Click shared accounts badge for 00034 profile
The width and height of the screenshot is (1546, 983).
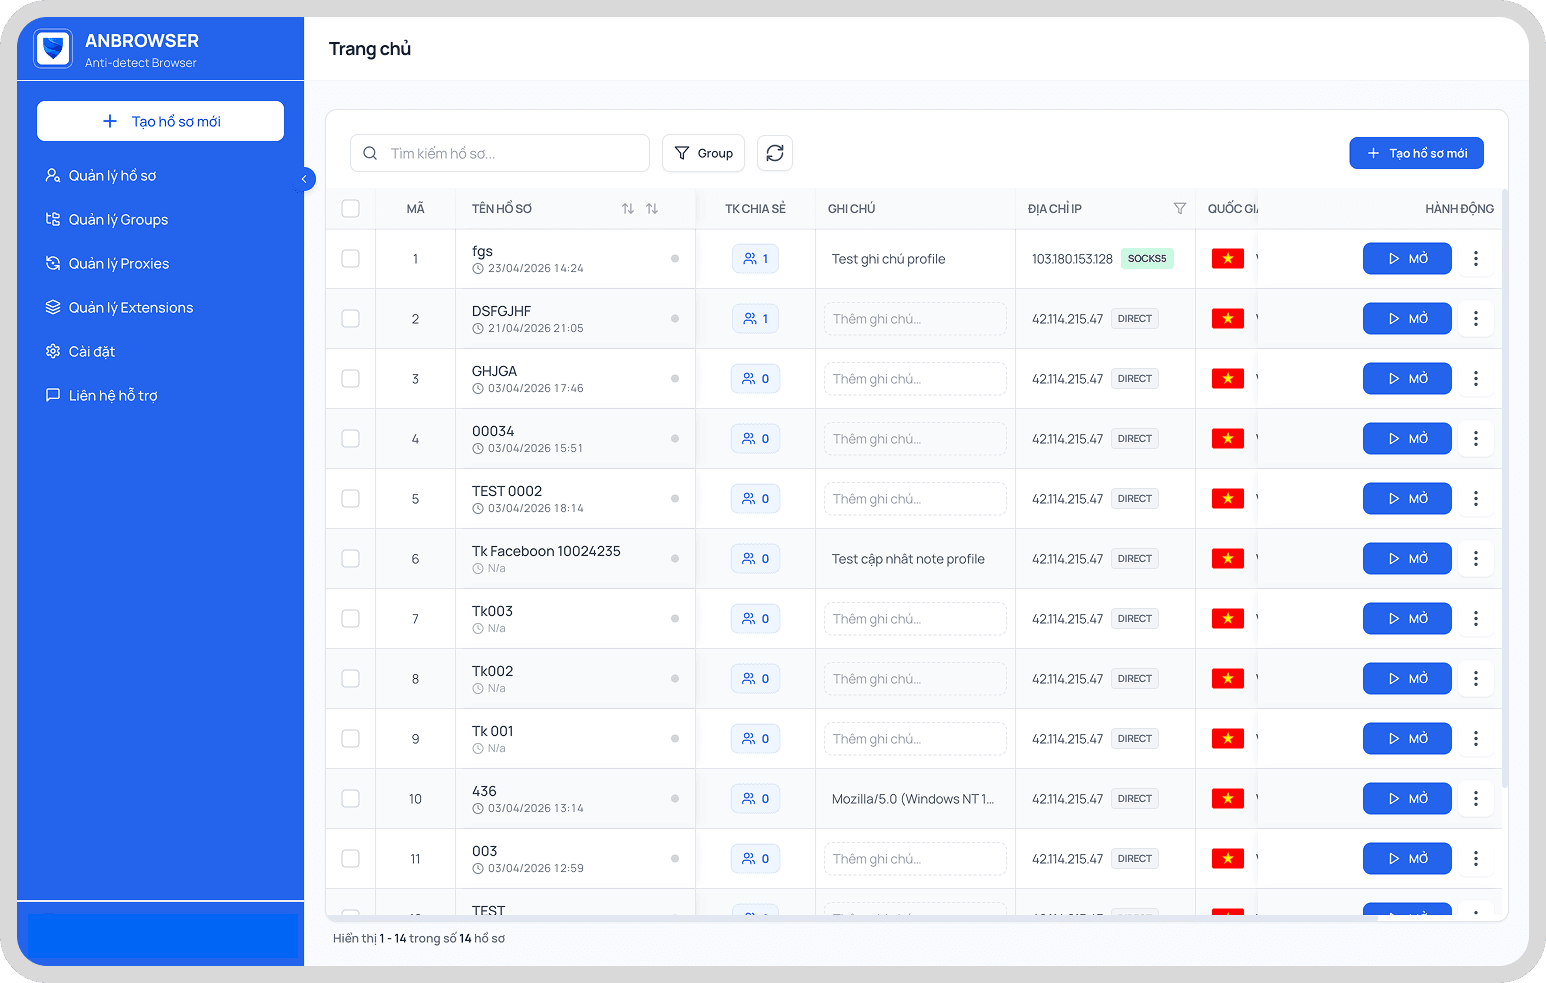pos(755,439)
